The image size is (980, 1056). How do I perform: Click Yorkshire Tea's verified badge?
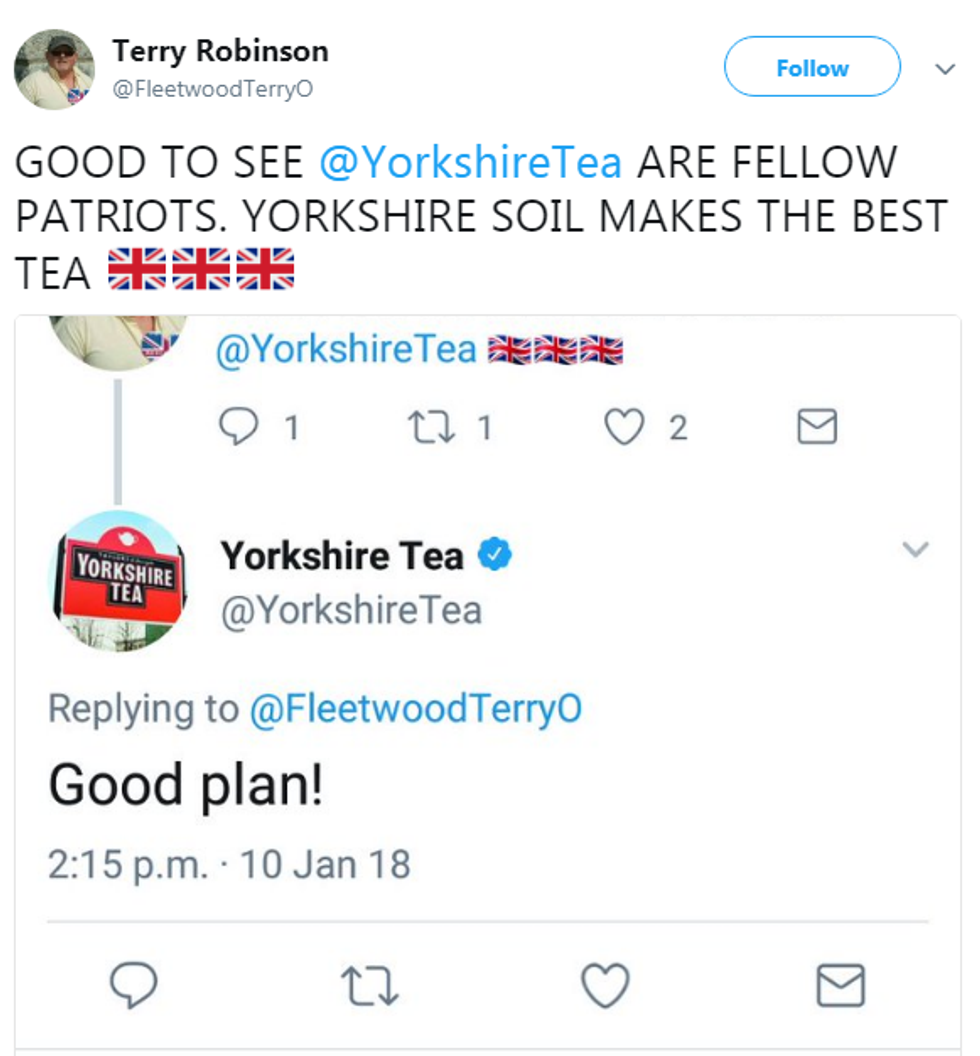(x=495, y=554)
